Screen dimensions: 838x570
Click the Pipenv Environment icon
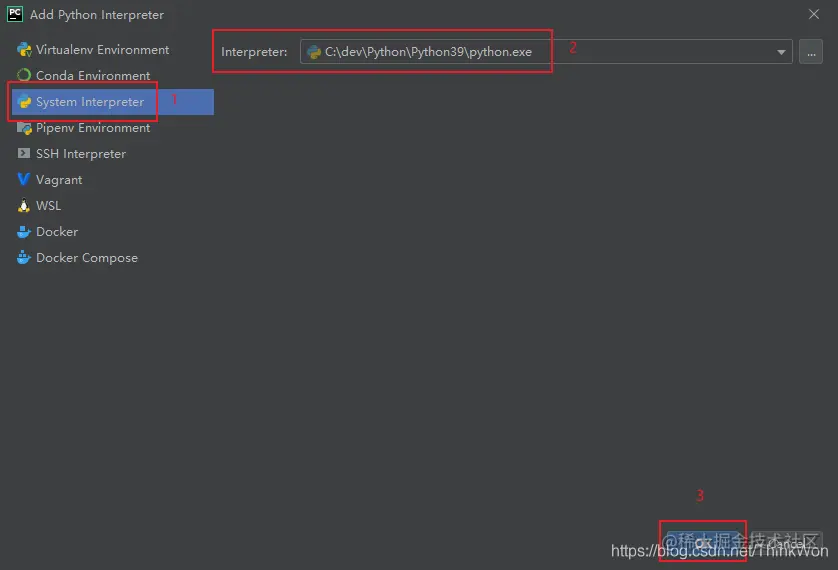tap(24, 128)
